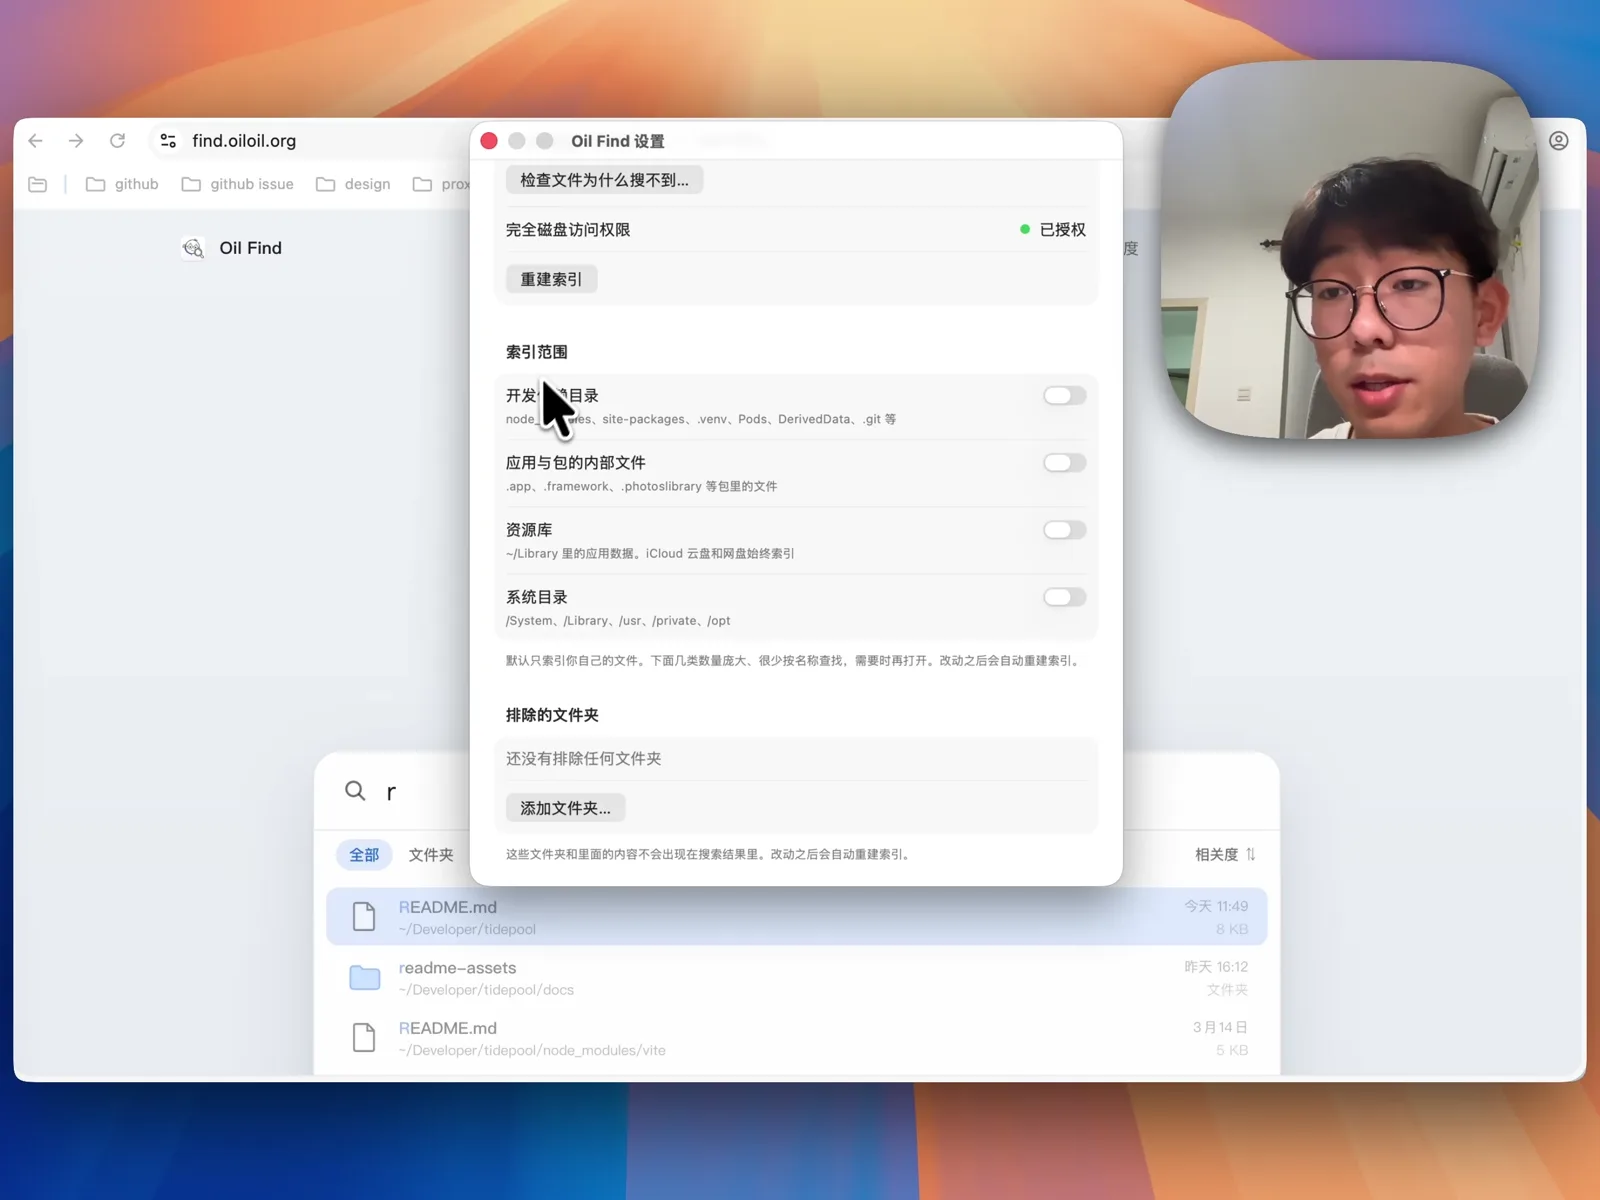Enable the 开发目录 indexing switch
This screenshot has width=1600, height=1200.
pos(1064,396)
